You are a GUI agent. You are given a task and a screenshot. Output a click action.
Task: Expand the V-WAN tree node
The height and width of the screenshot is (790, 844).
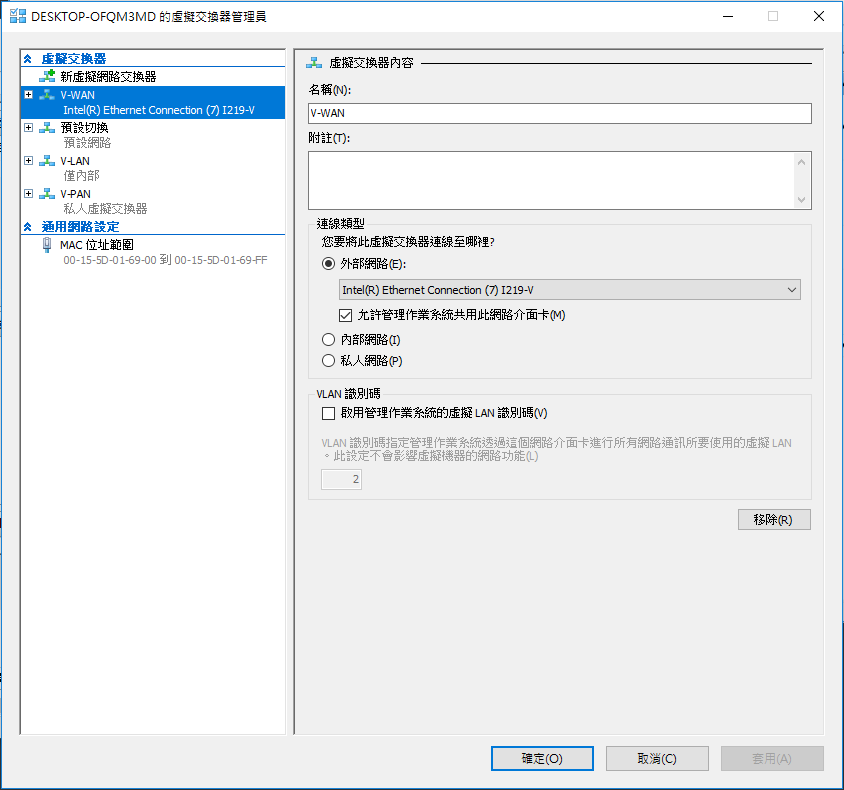(27, 94)
